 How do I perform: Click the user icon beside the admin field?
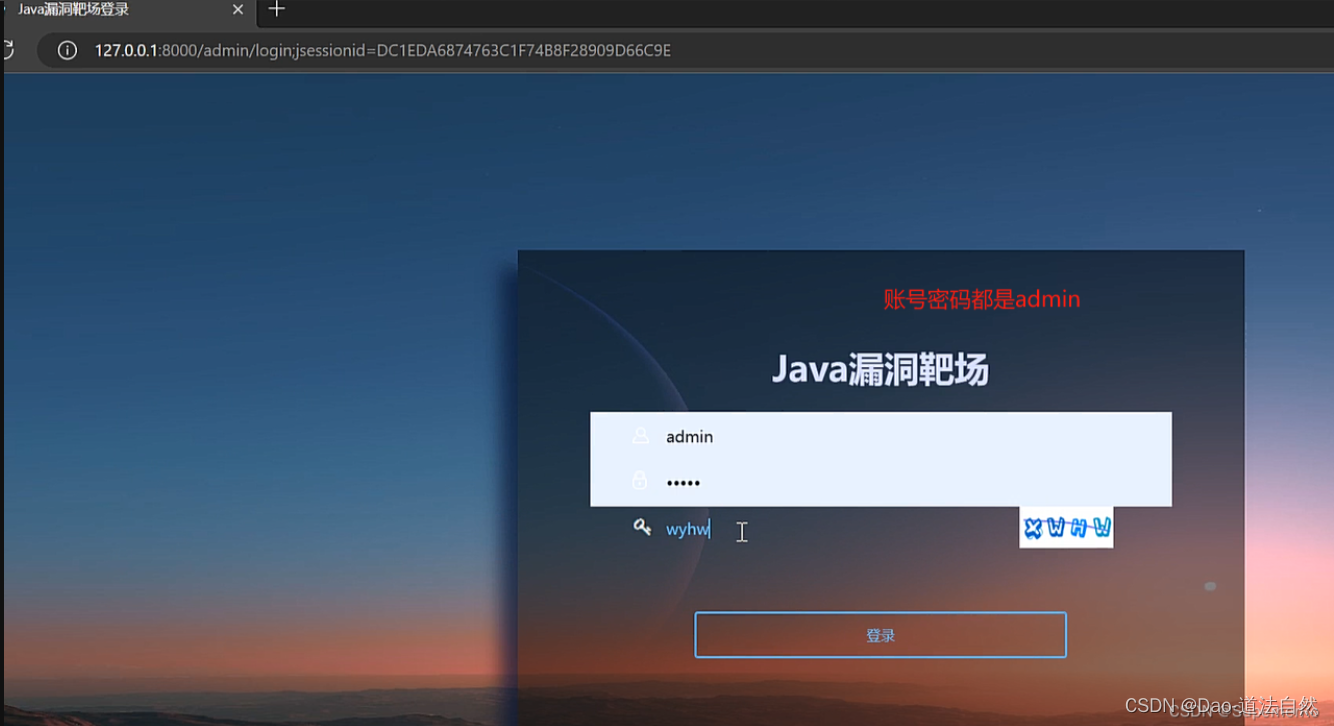639,434
